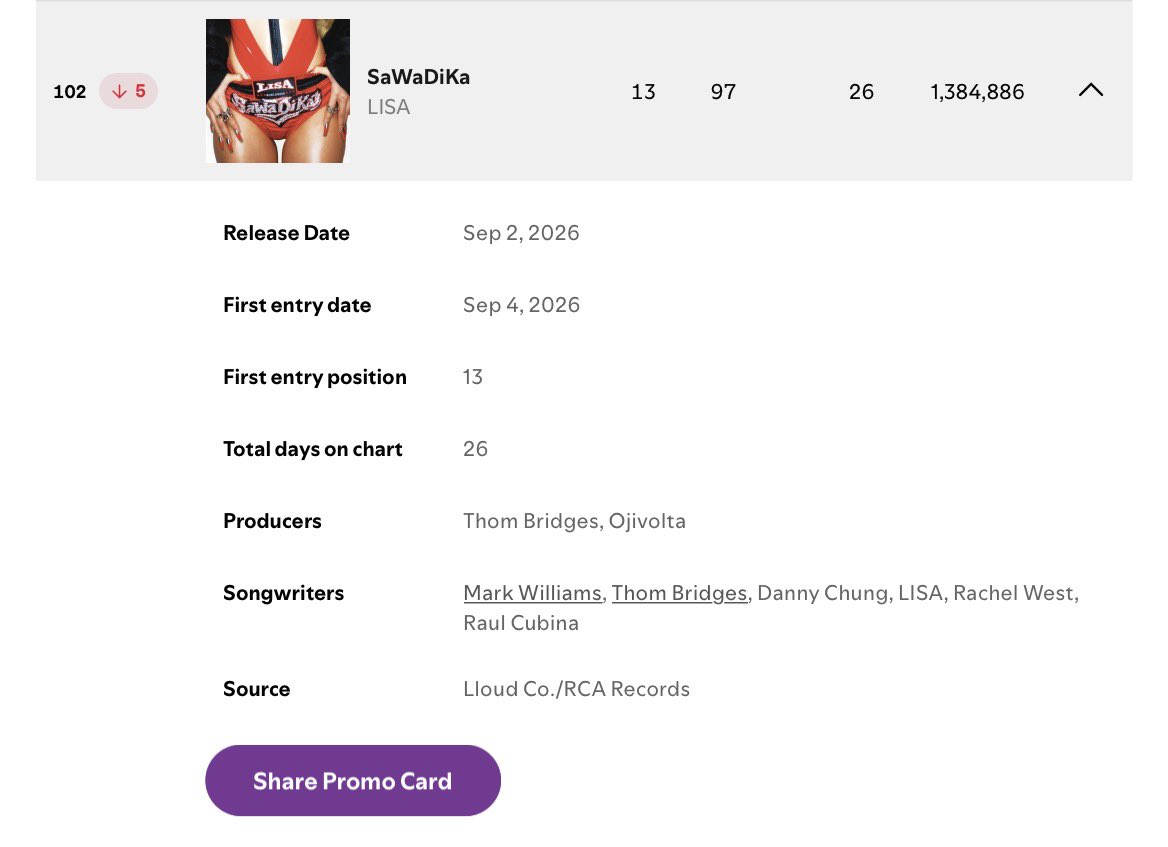Click the Share Promo Card button
The width and height of the screenshot is (1168, 847).
[353, 781]
